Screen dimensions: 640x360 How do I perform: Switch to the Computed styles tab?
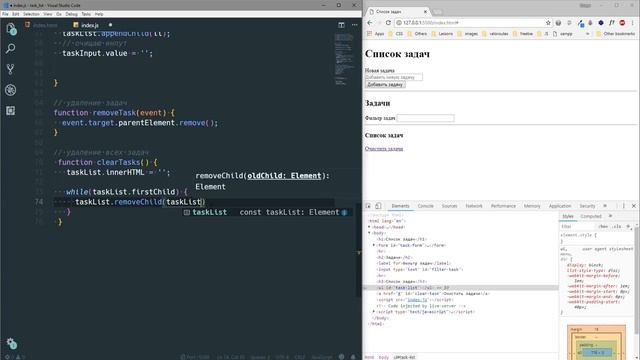point(591,216)
